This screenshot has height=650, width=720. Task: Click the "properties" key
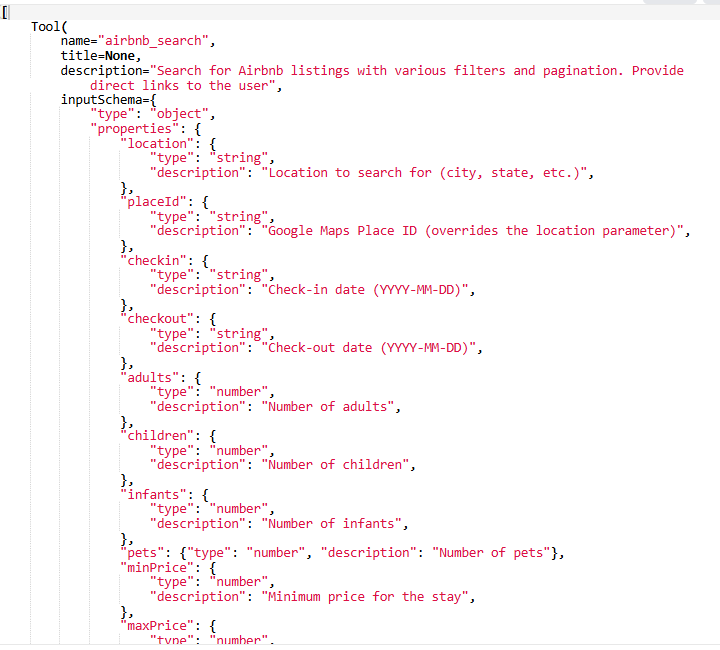point(134,129)
